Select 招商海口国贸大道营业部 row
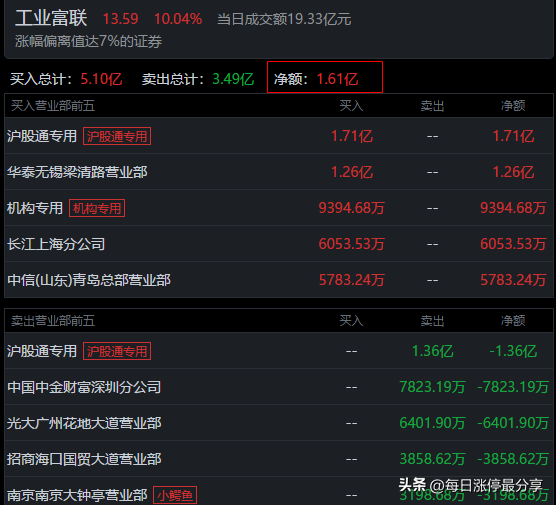 pos(279,459)
